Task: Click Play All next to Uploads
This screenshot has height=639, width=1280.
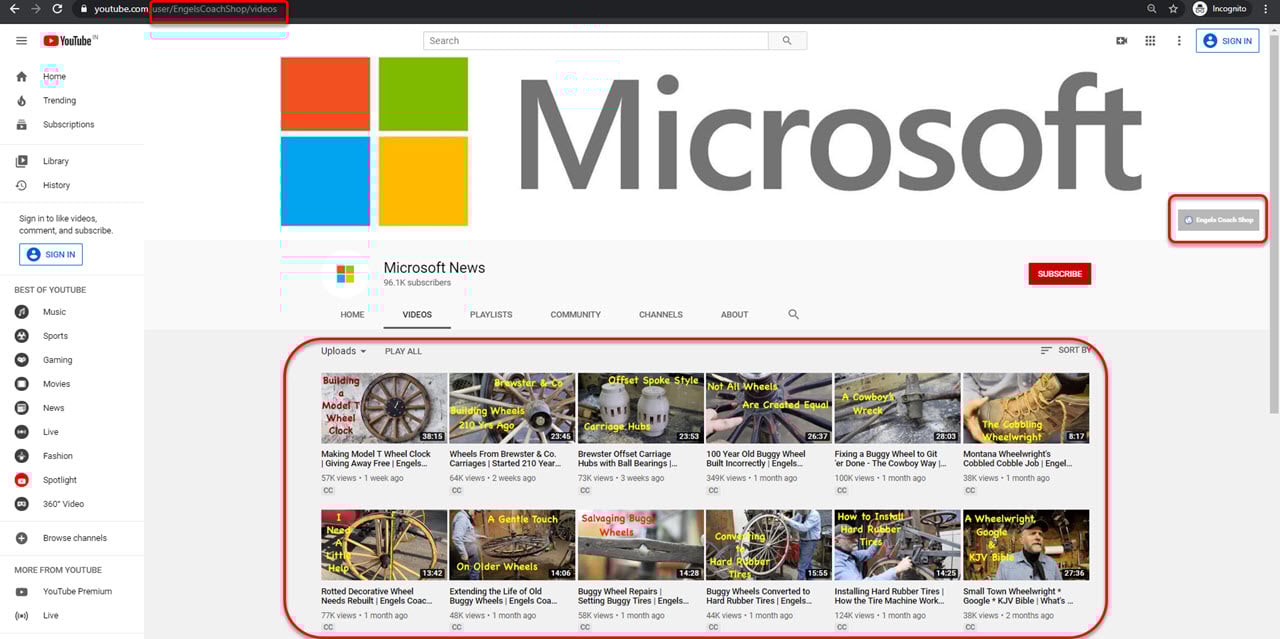Action: 404,351
